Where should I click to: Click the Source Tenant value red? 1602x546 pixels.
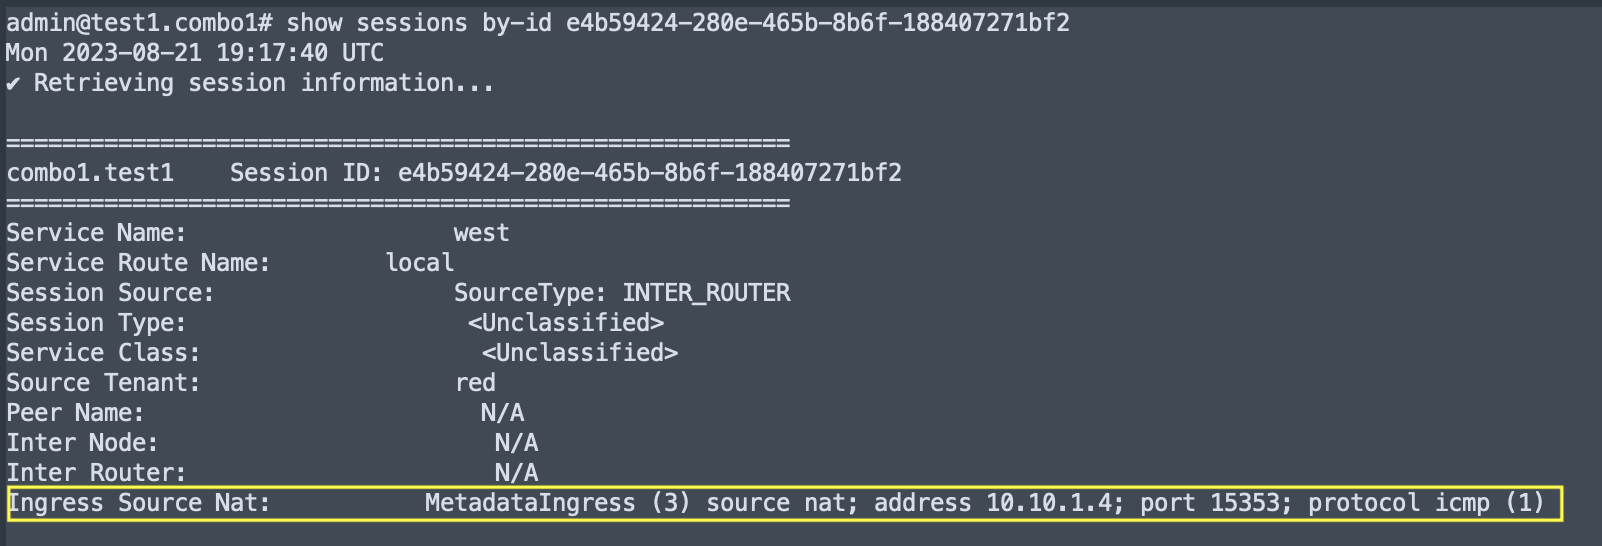point(475,383)
